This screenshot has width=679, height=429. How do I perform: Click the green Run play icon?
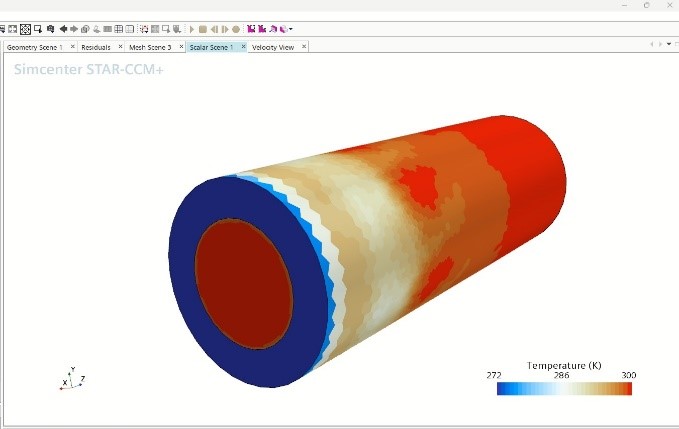point(191,29)
